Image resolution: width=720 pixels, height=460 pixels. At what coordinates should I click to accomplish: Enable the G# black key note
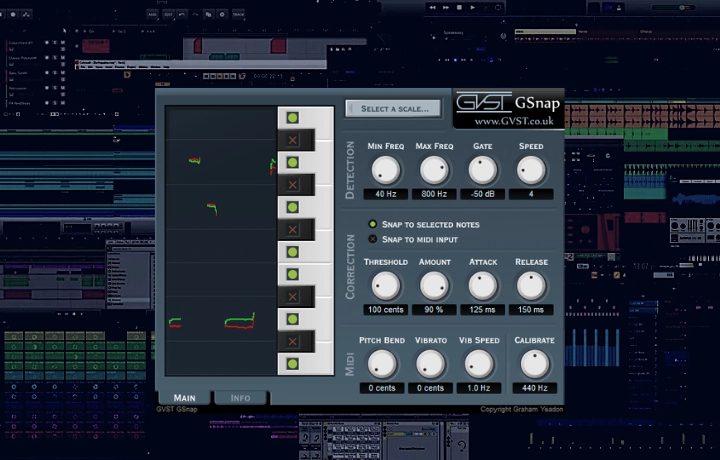[x=292, y=185]
